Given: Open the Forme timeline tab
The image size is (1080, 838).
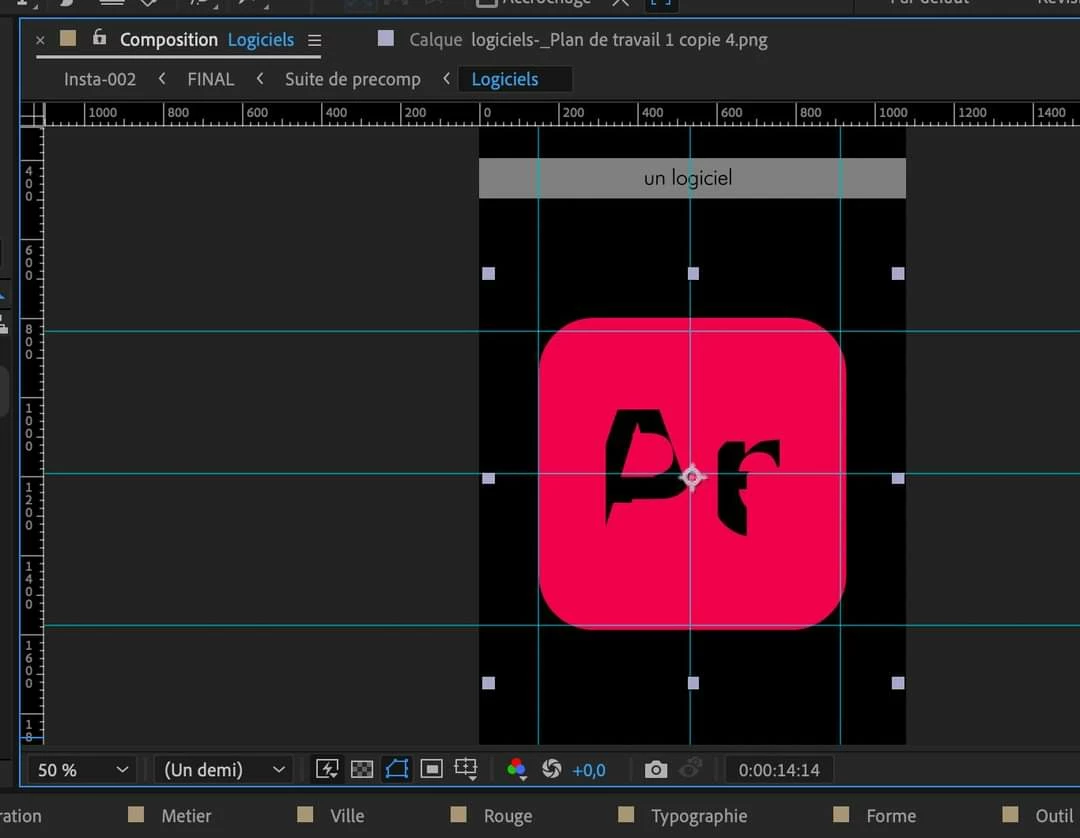Looking at the screenshot, I should tap(891, 816).
